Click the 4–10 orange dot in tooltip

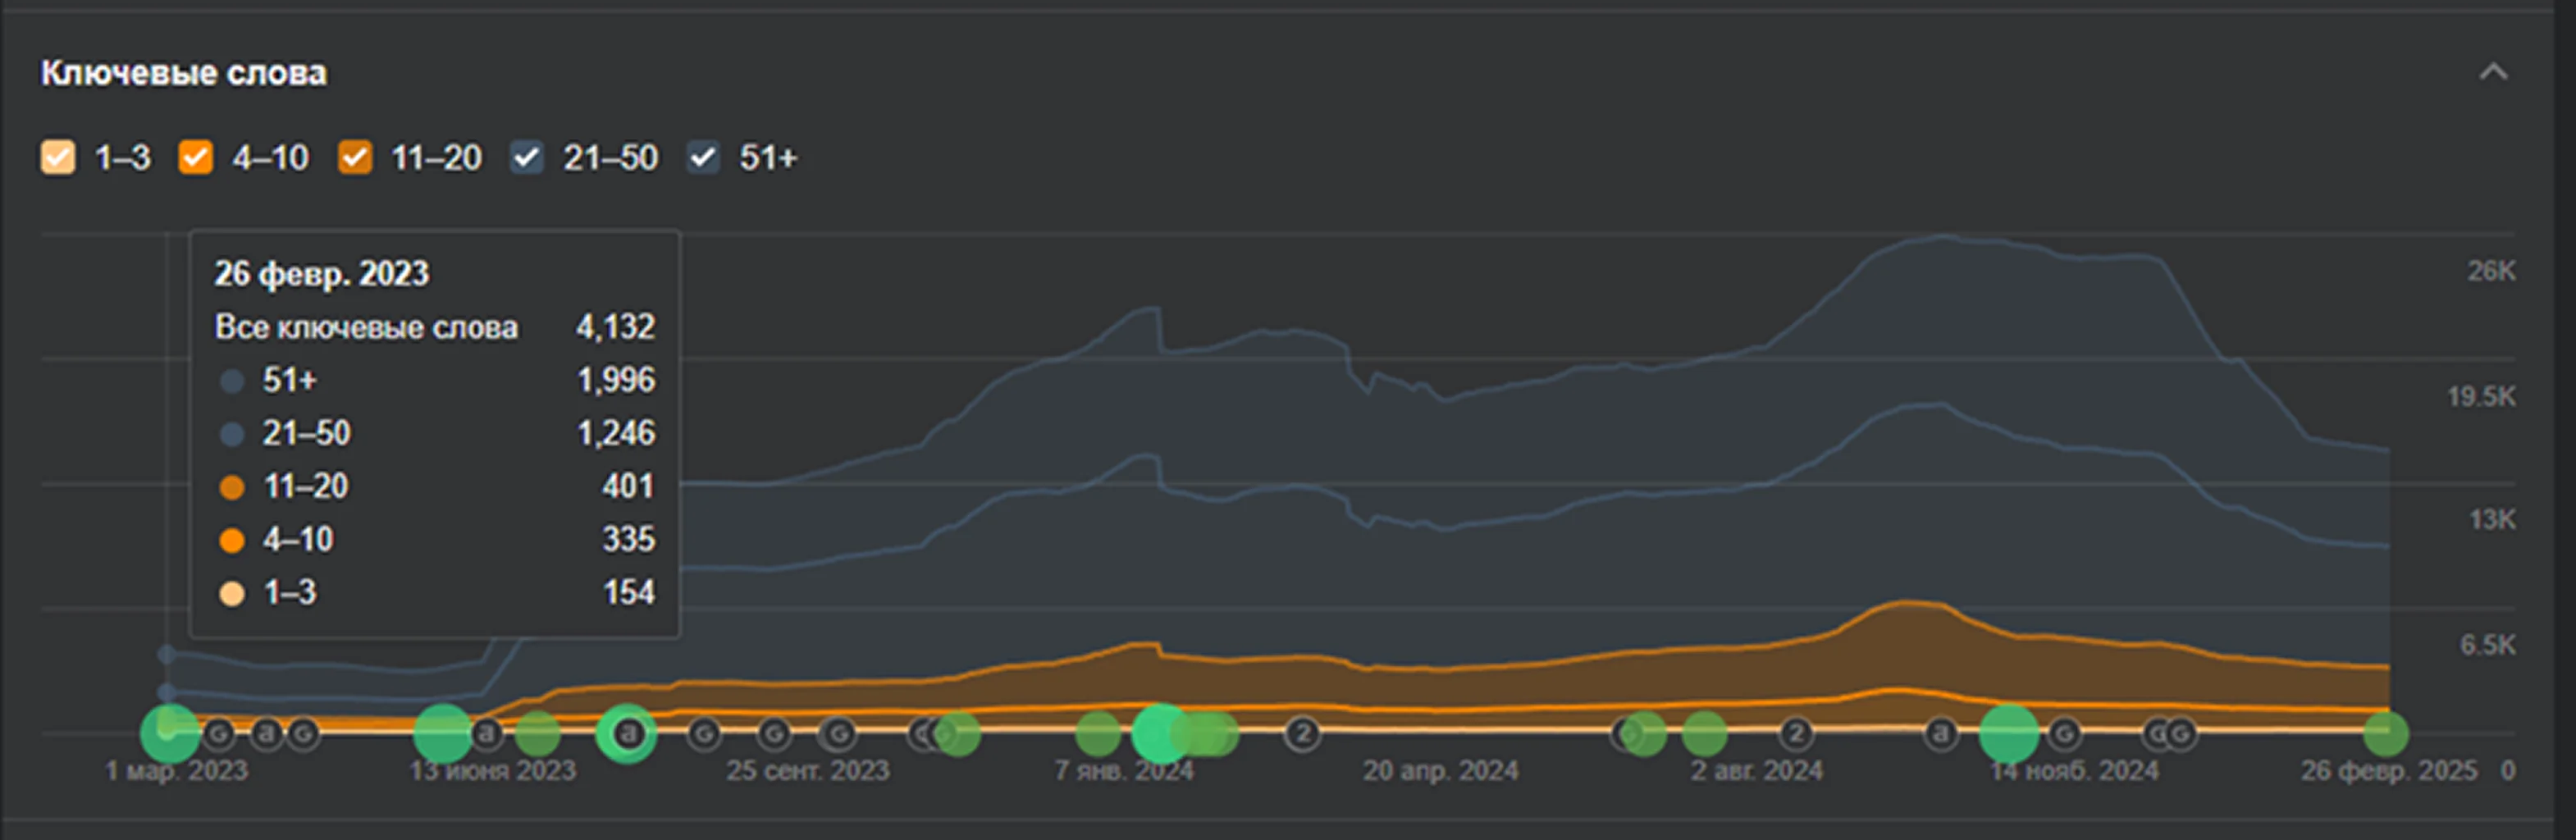coord(232,540)
